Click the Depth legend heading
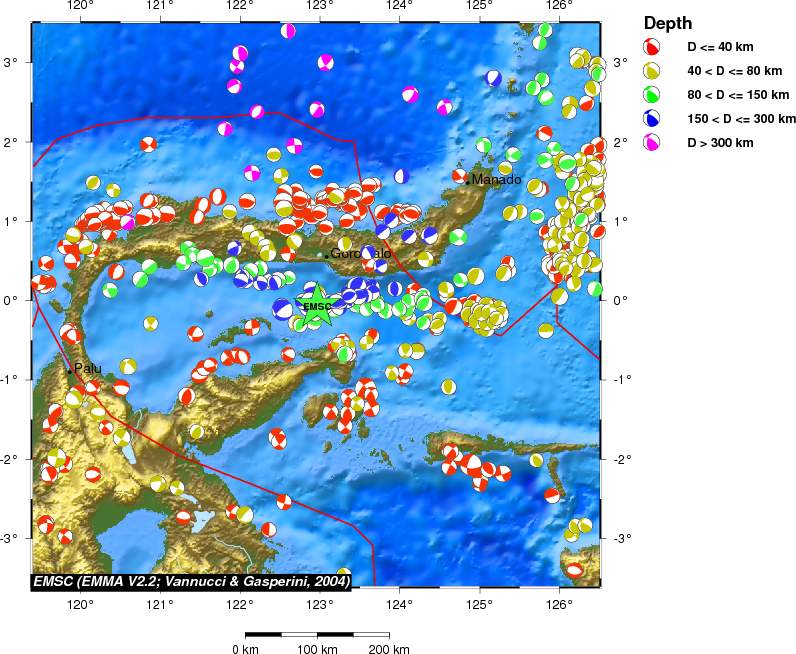This screenshot has height=654, width=796. pos(666,23)
